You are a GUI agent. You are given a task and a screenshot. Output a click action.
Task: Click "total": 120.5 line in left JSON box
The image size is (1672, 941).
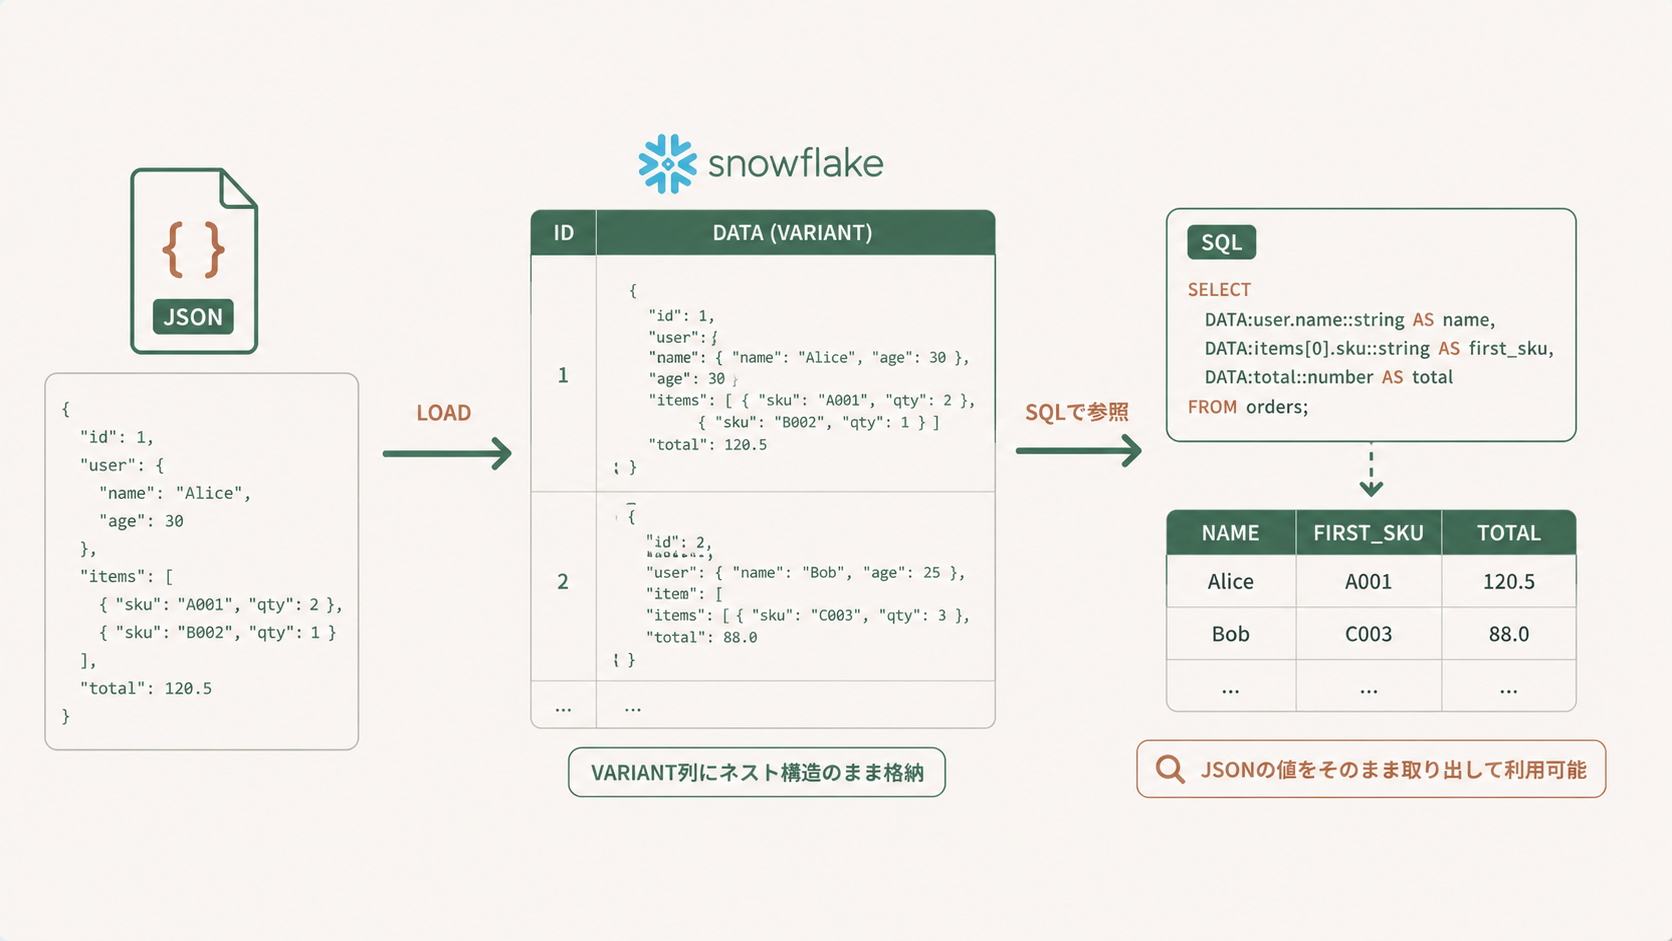tap(146, 689)
